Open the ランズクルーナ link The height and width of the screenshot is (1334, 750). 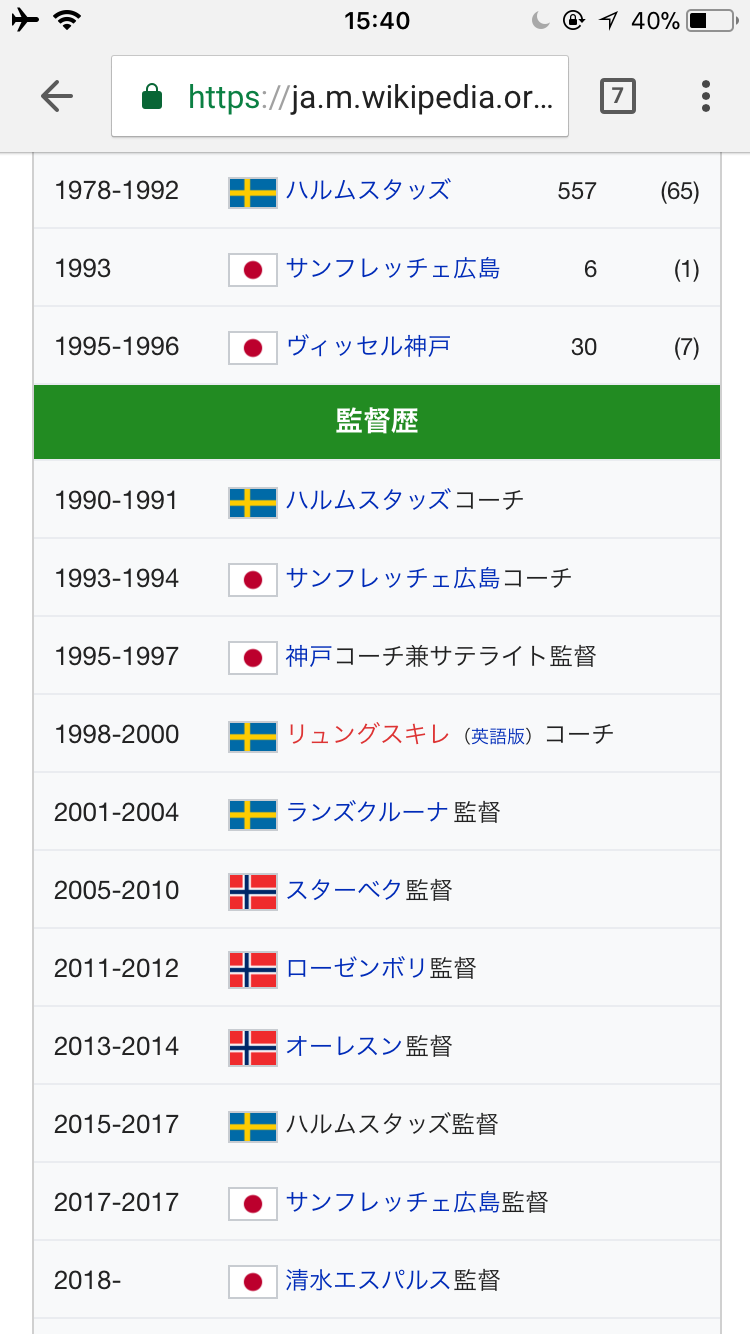point(367,812)
